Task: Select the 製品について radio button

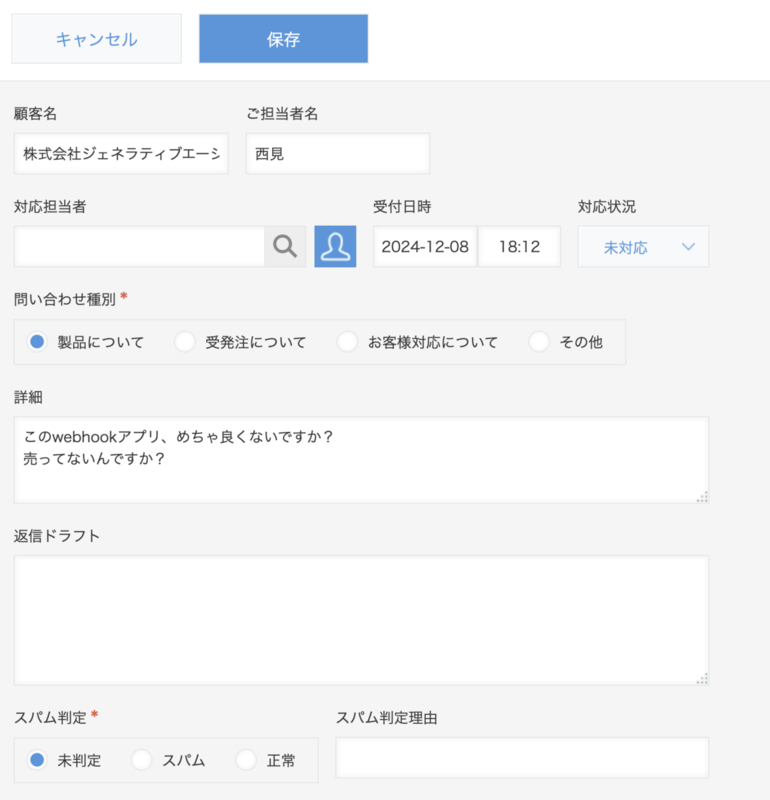Action: point(37,341)
